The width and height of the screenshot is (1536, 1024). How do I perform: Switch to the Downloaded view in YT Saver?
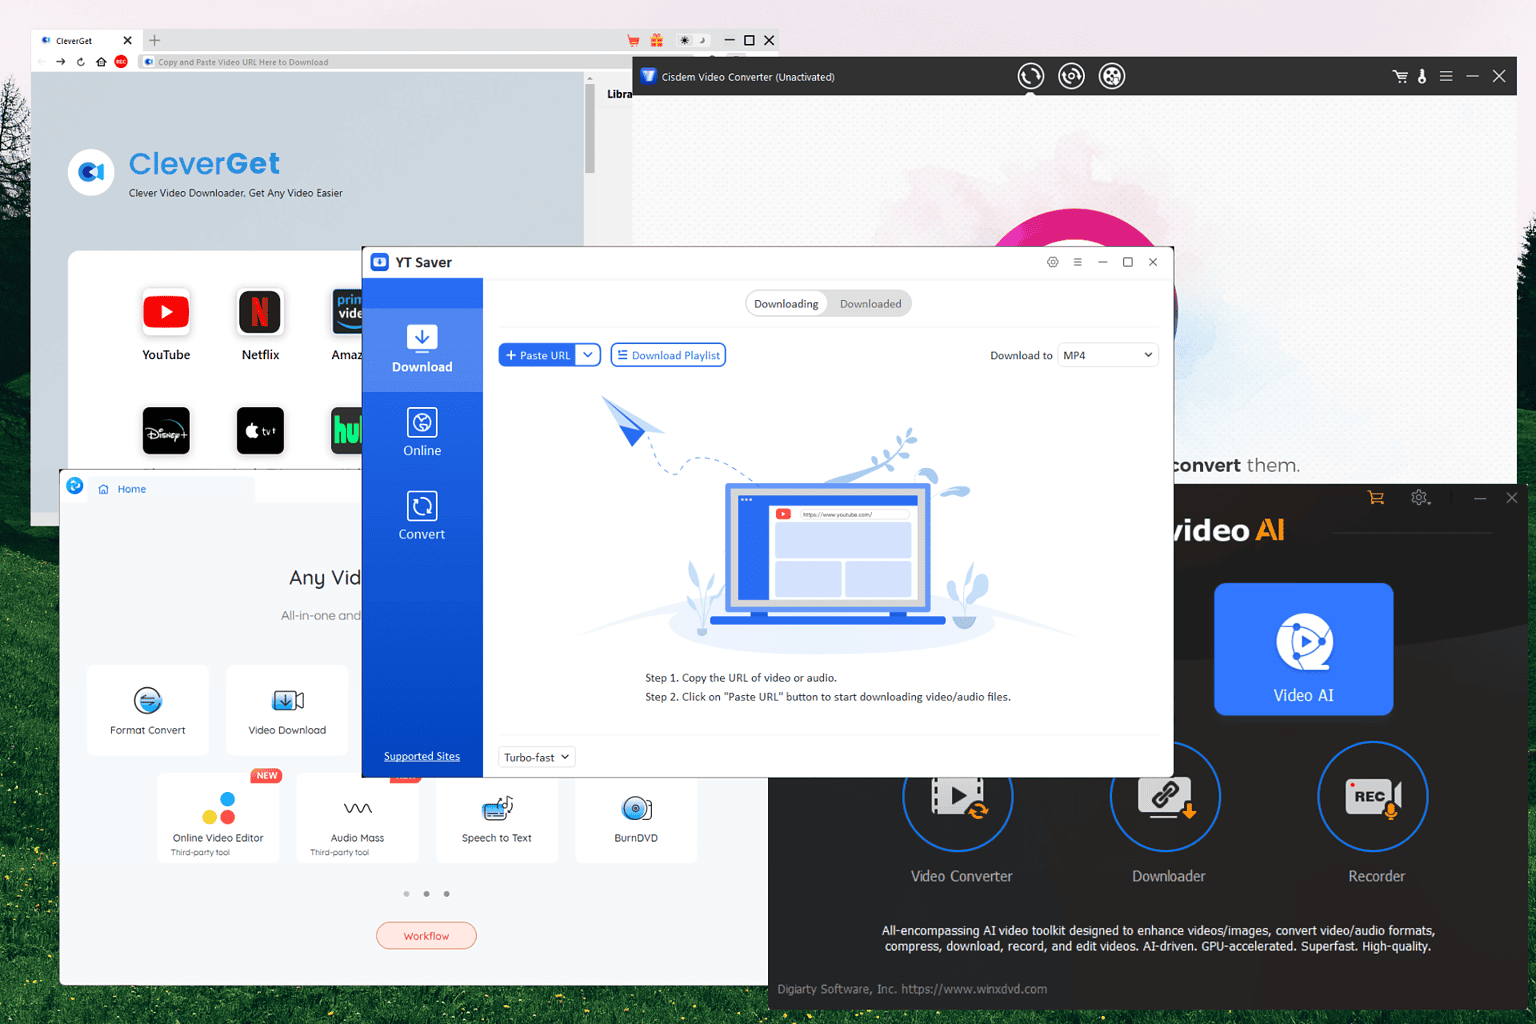(x=869, y=303)
